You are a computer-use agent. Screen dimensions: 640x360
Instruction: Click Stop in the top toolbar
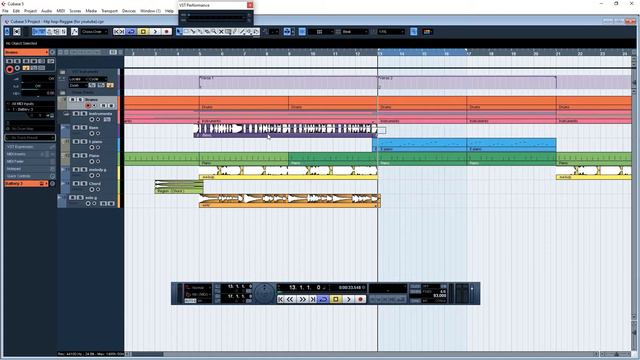(143, 32)
